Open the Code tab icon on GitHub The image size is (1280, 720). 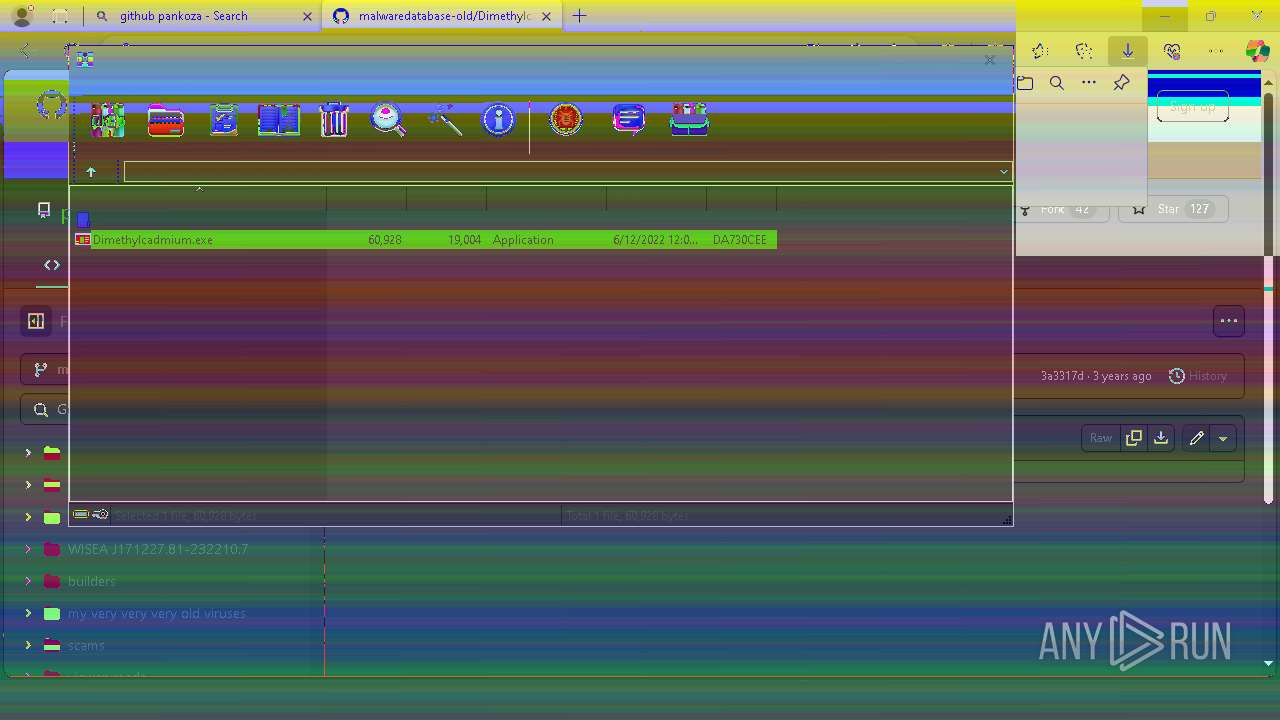[52, 265]
